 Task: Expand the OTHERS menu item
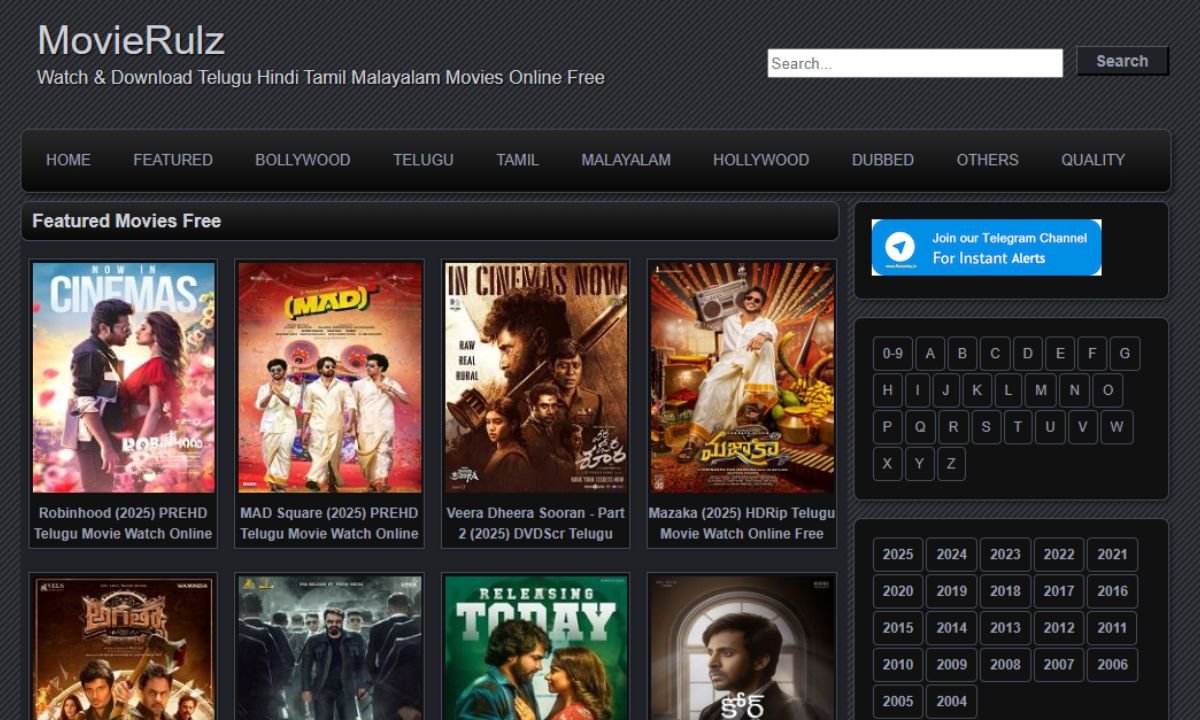pyautogui.click(x=987, y=160)
